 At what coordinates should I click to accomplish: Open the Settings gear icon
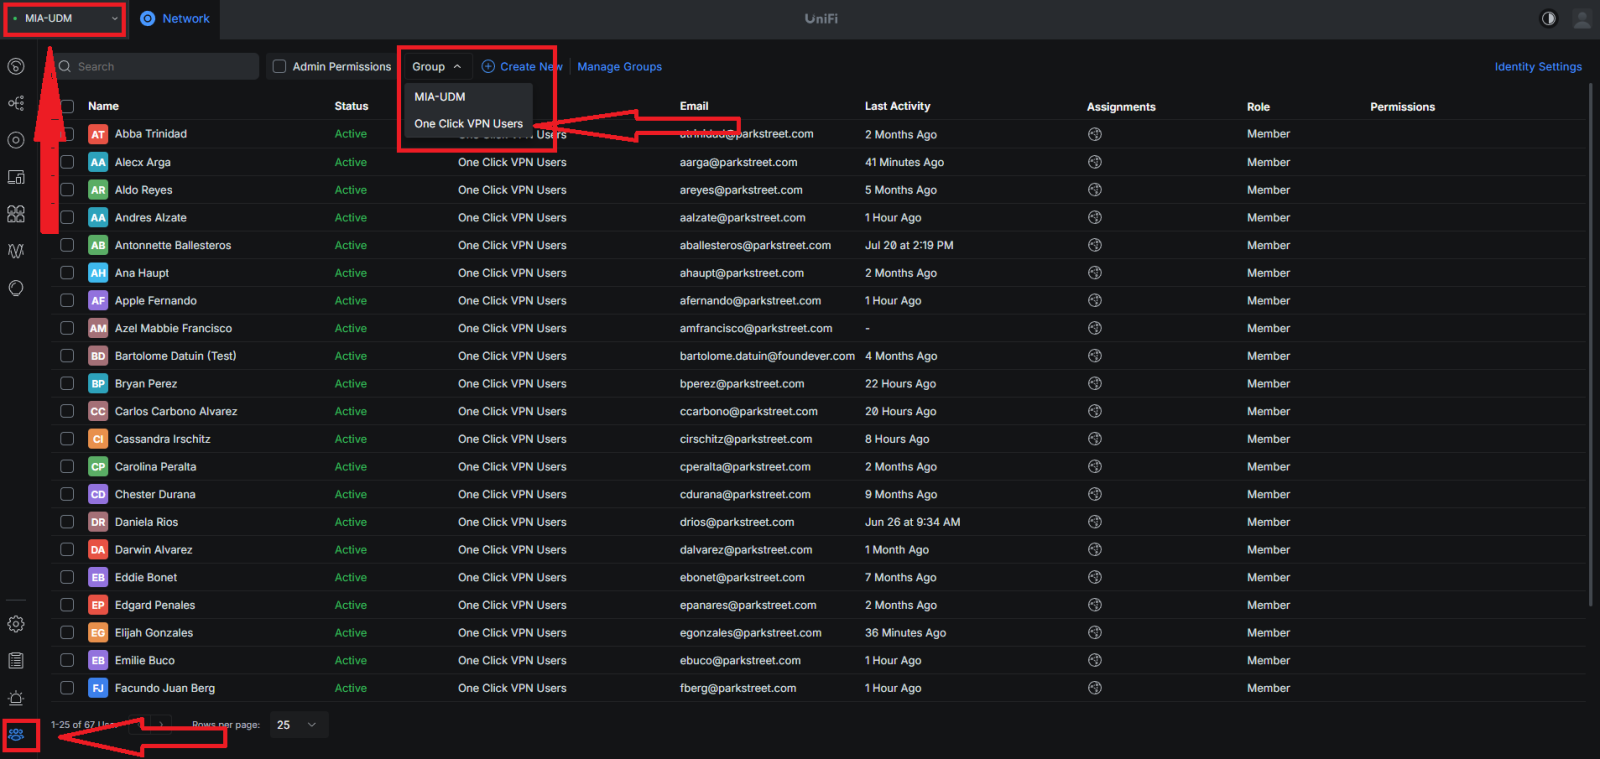point(16,624)
